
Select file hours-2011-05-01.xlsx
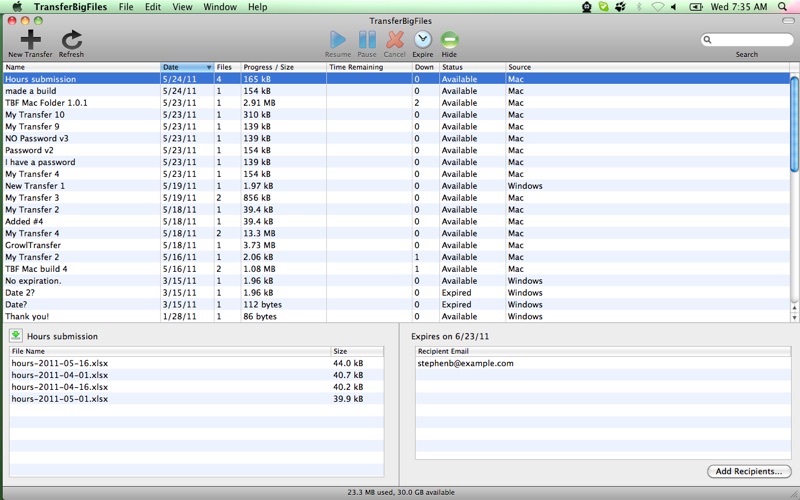click(x=196, y=398)
